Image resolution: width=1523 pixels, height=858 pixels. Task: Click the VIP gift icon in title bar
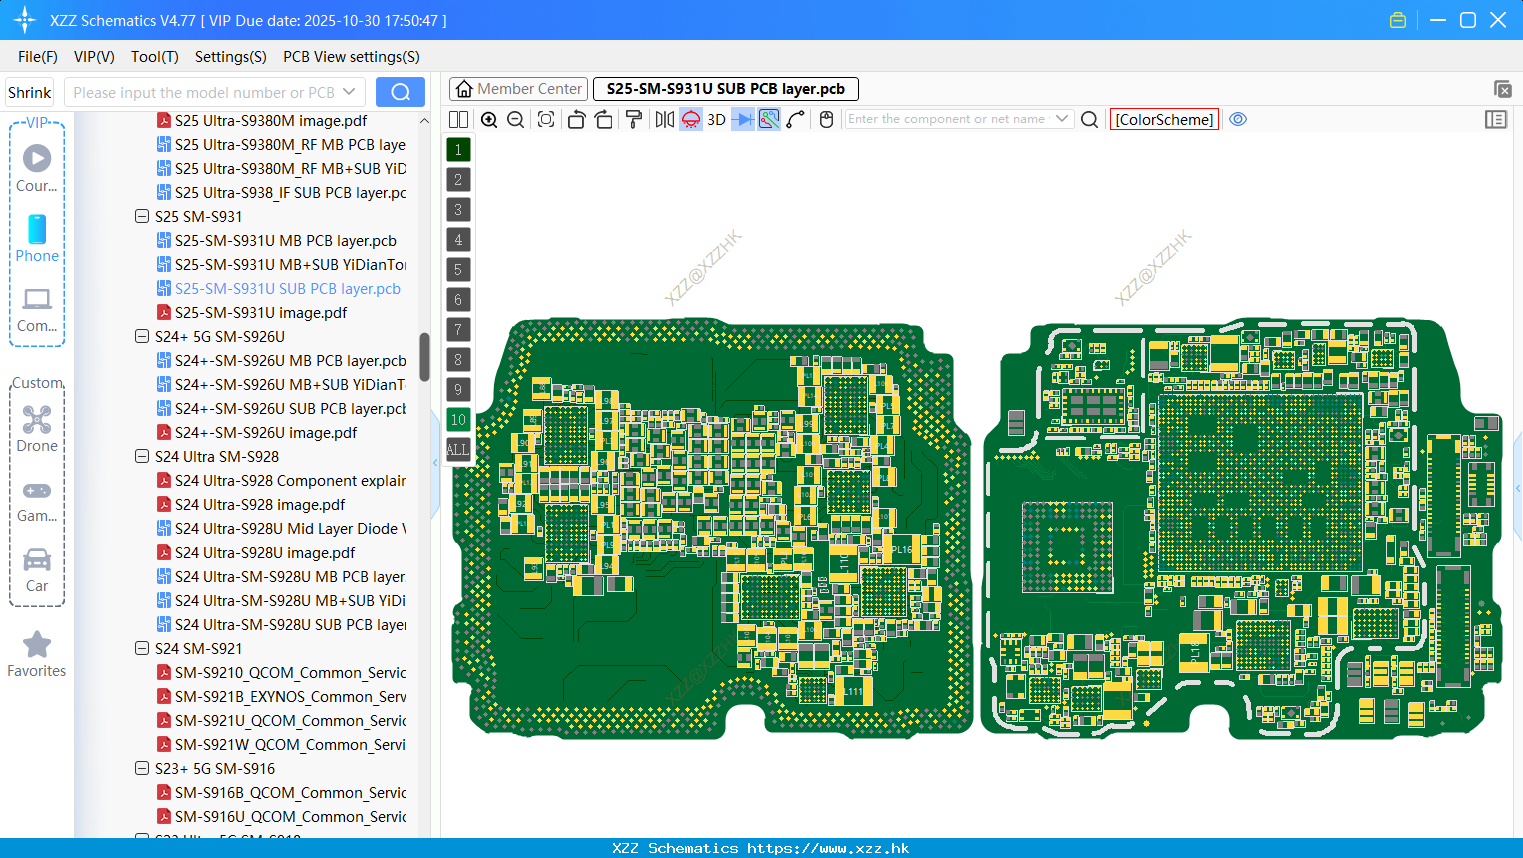pyautogui.click(x=1398, y=20)
